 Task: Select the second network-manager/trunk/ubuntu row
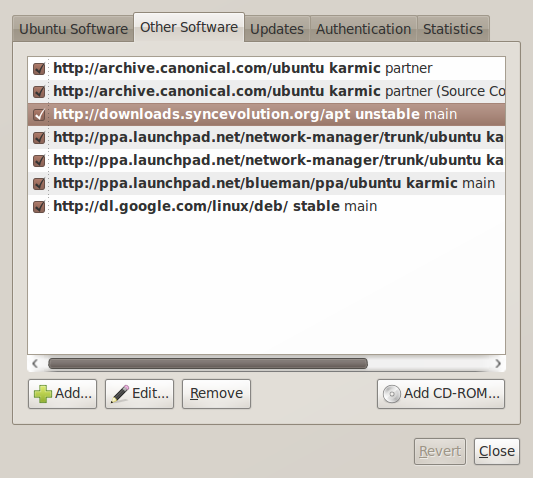coord(266,160)
